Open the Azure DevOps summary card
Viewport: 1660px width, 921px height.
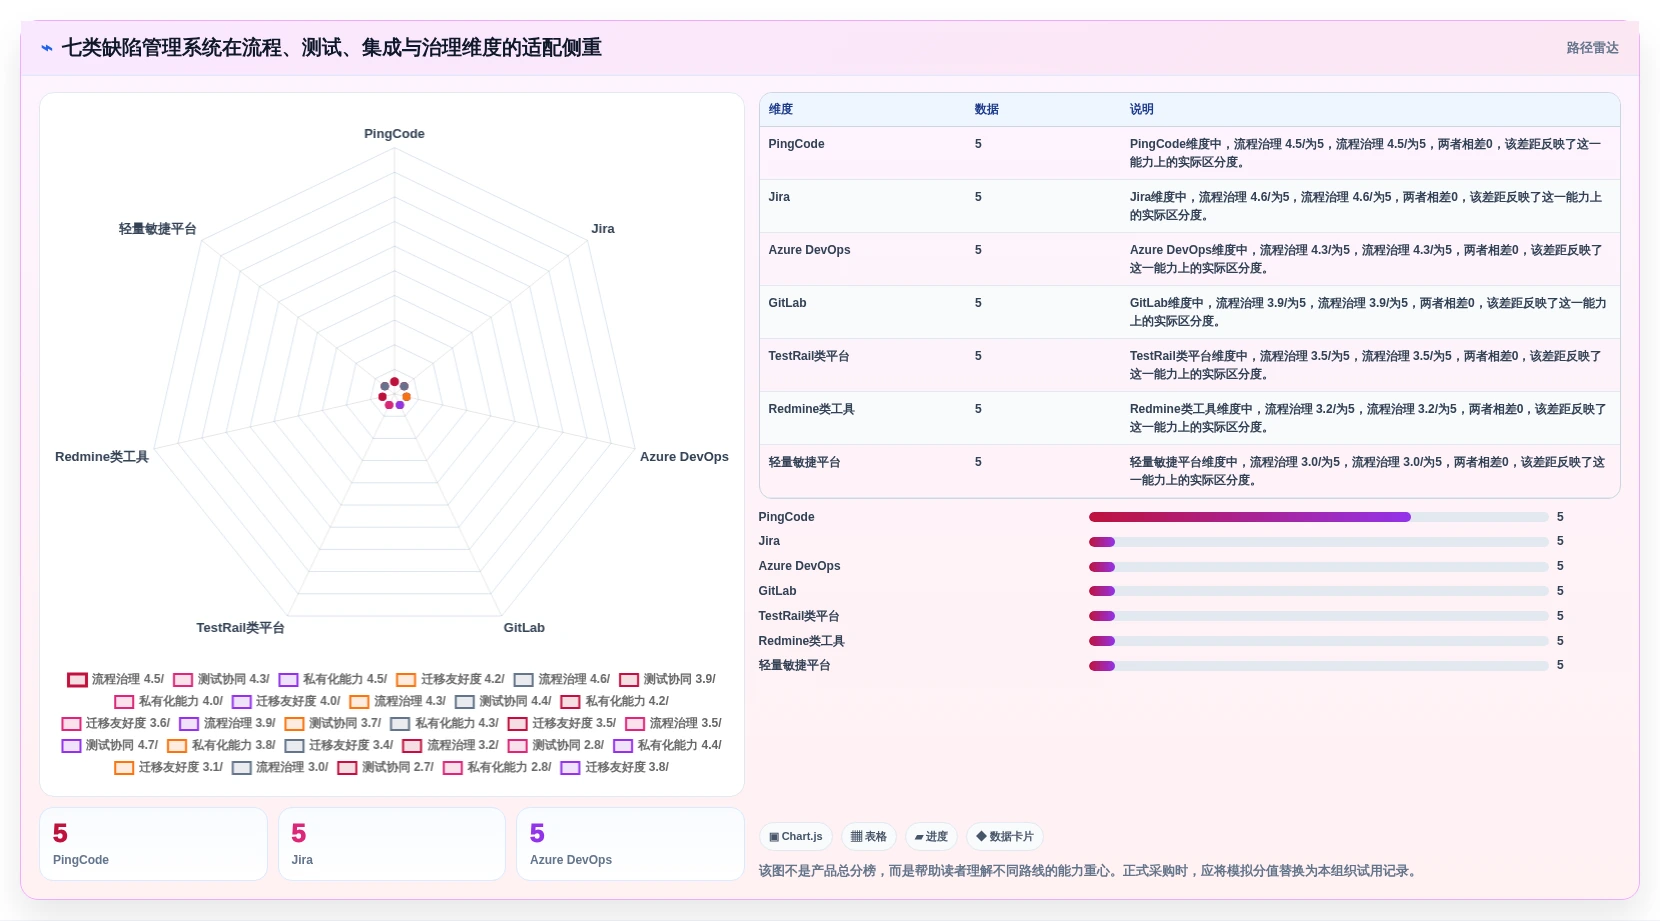tap(630, 844)
